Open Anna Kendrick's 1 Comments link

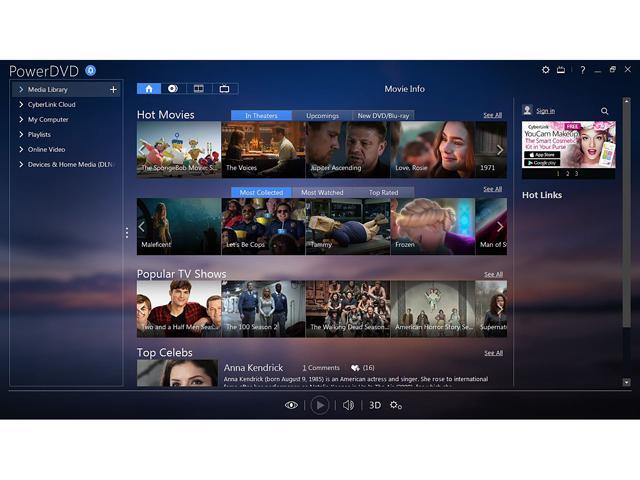[x=321, y=368]
